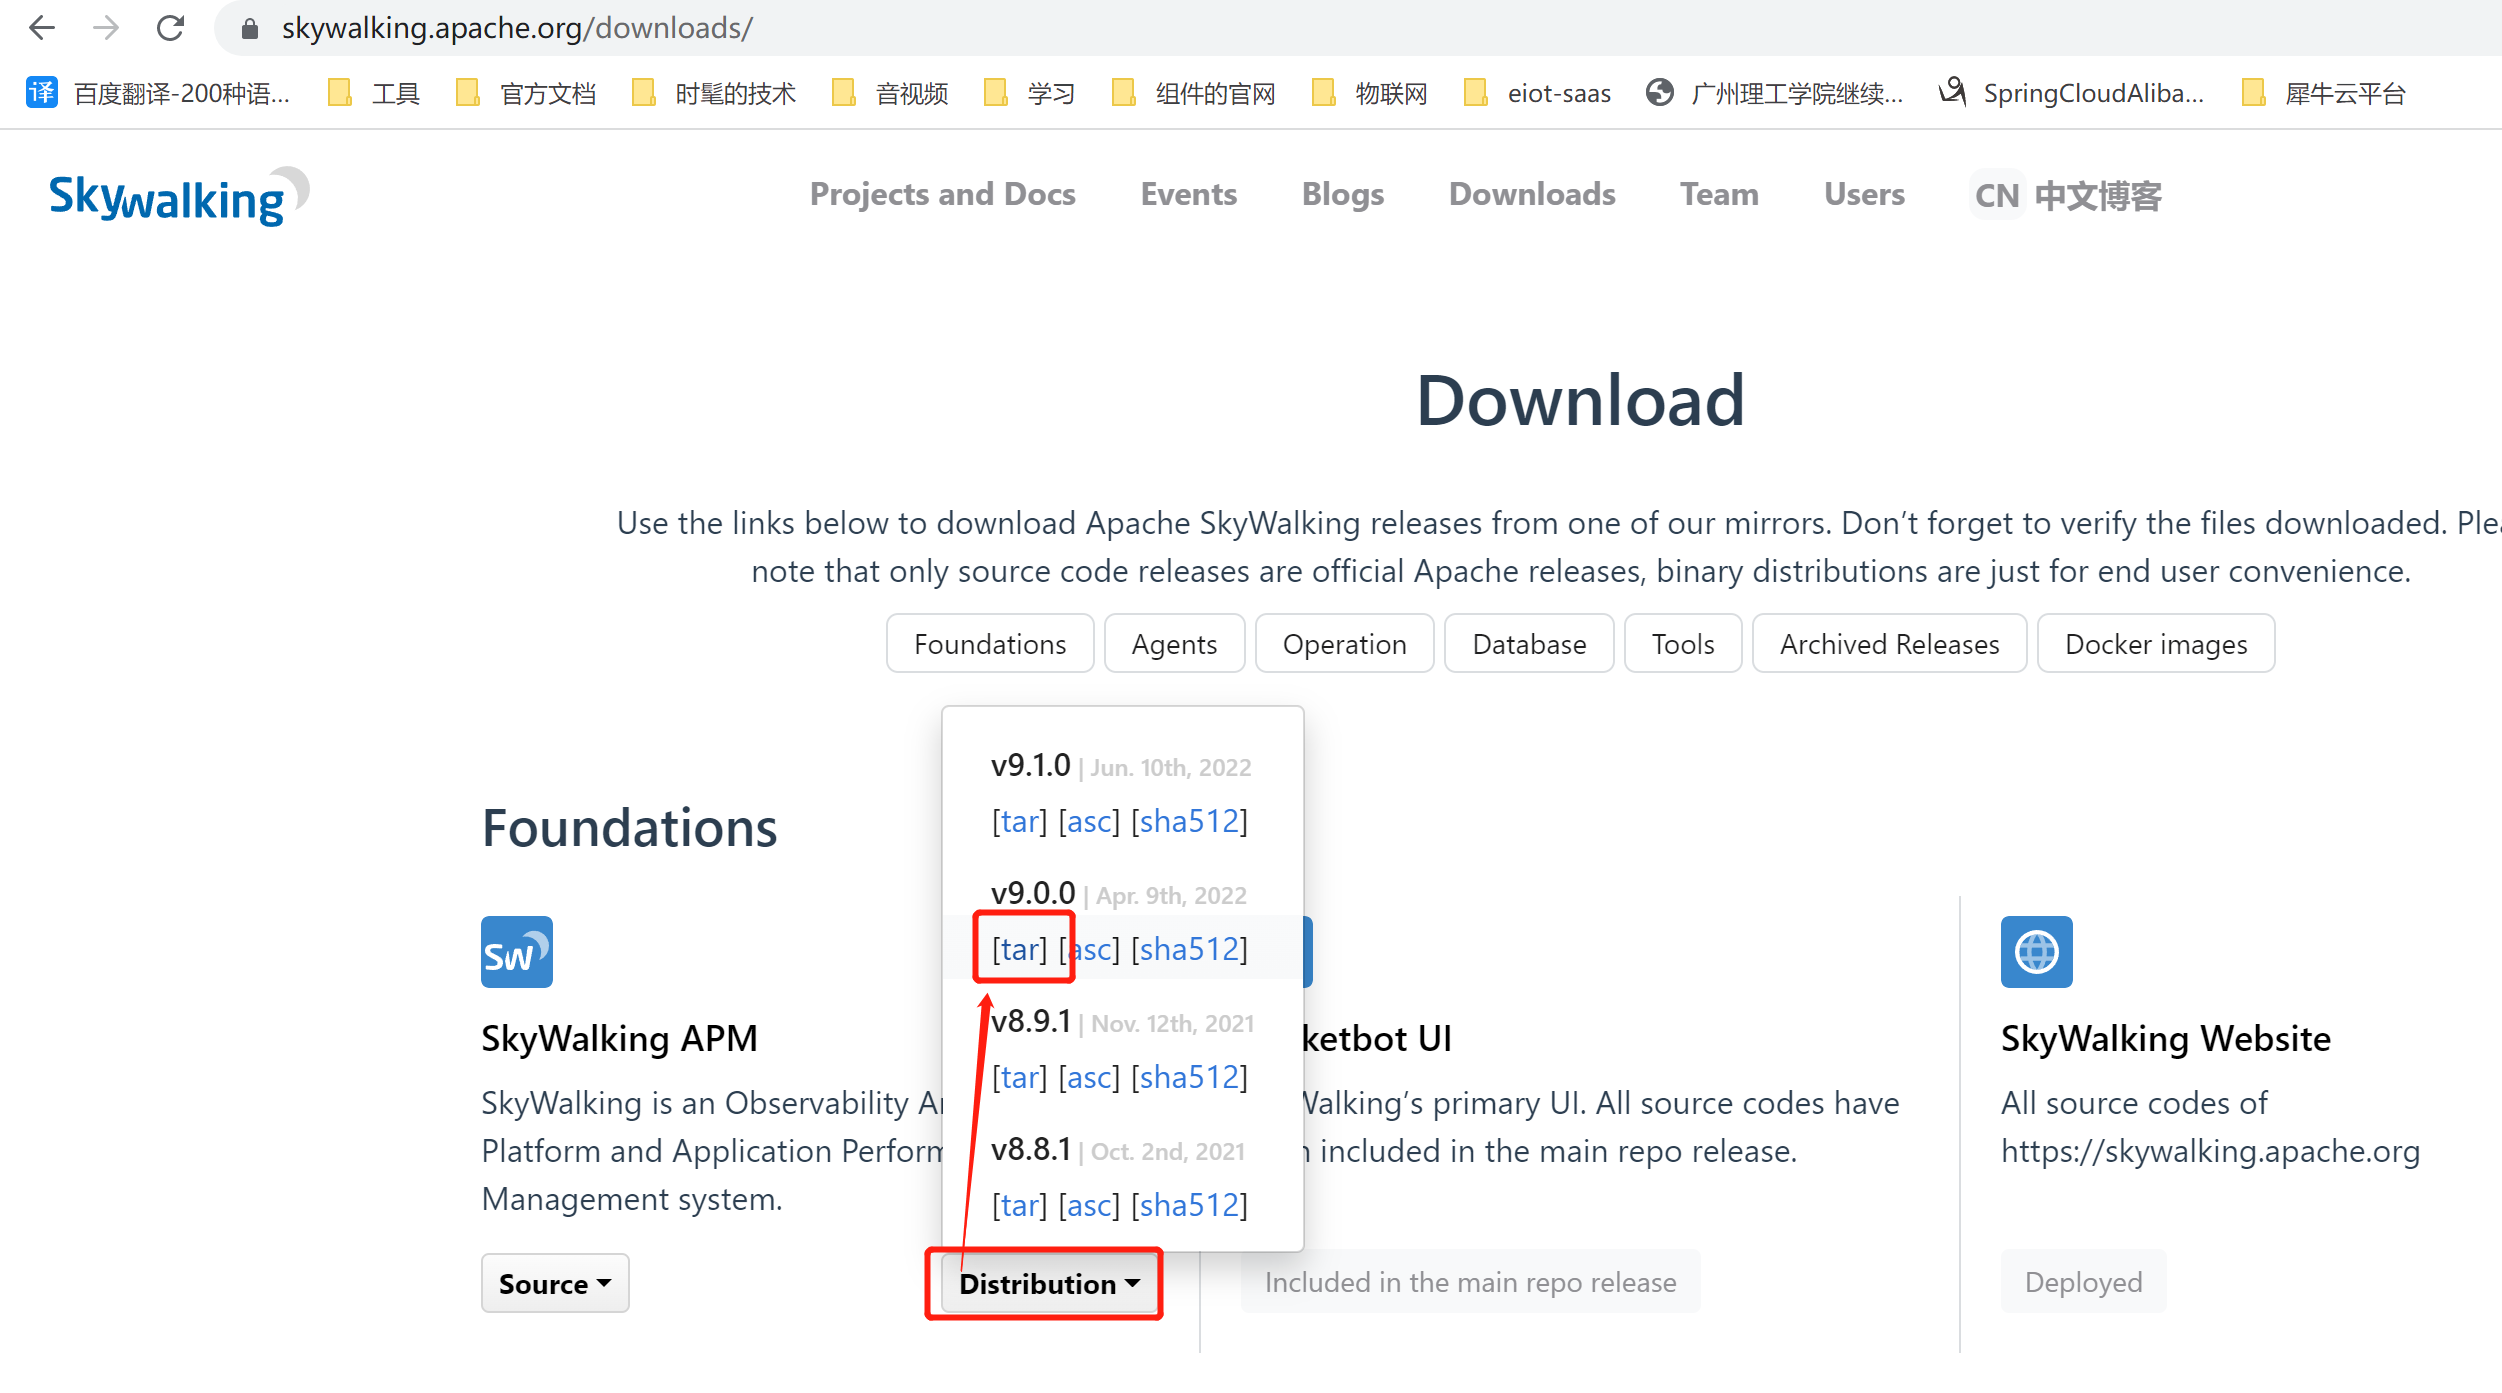This screenshot has height=1393, width=2502.
Task: Reload the page with the refresh icon
Action: pyautogui.click(x=170, y=28)
